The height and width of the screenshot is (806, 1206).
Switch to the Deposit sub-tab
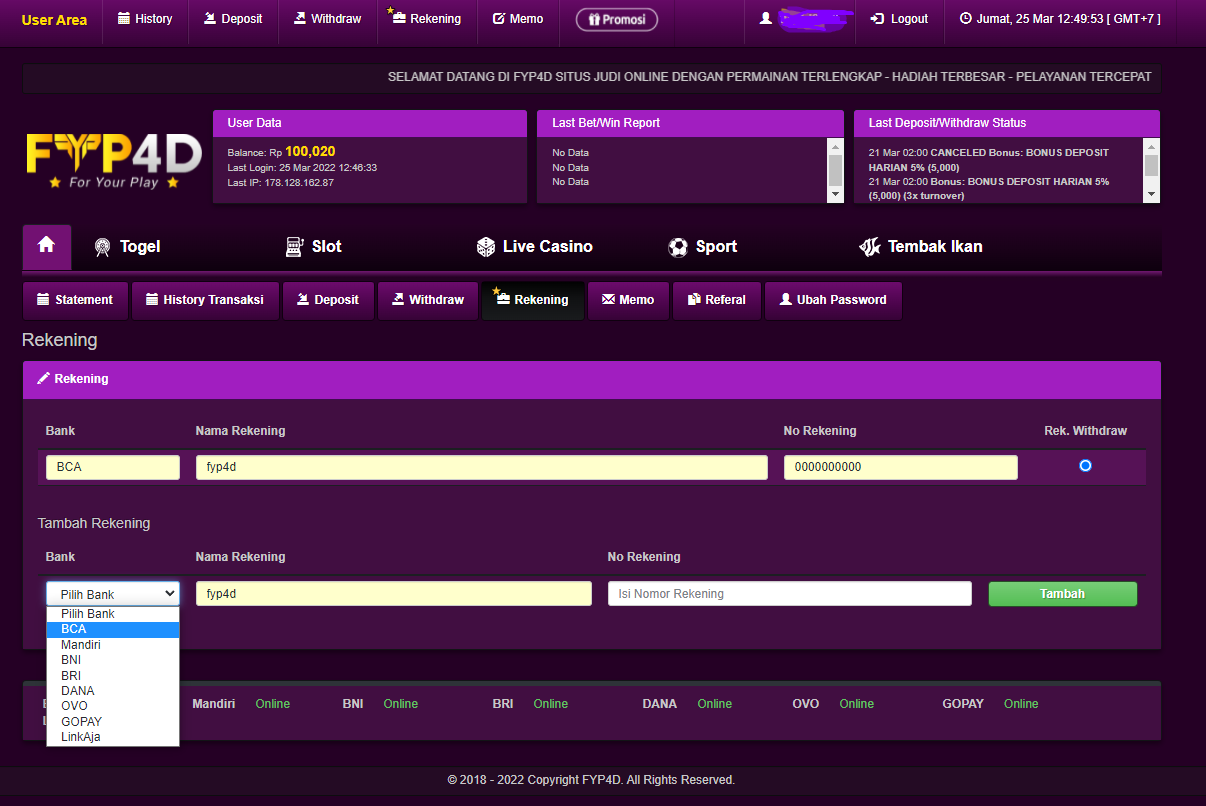(x=328, y=300)
